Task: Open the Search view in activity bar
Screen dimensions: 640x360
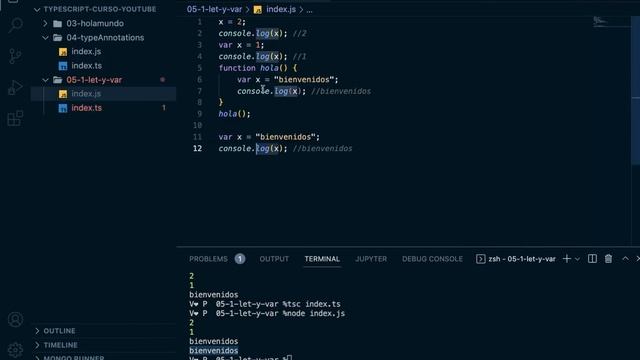Action: 16,25
